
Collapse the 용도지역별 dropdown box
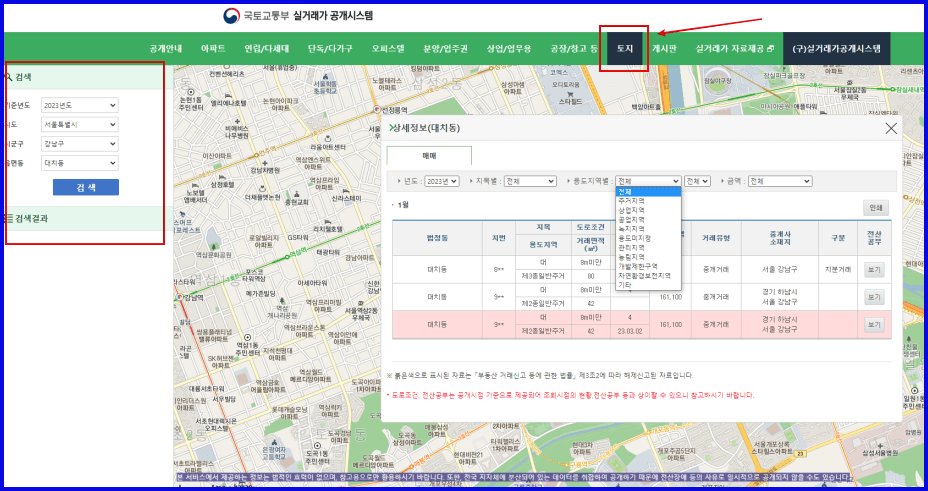tap(648, 181)
